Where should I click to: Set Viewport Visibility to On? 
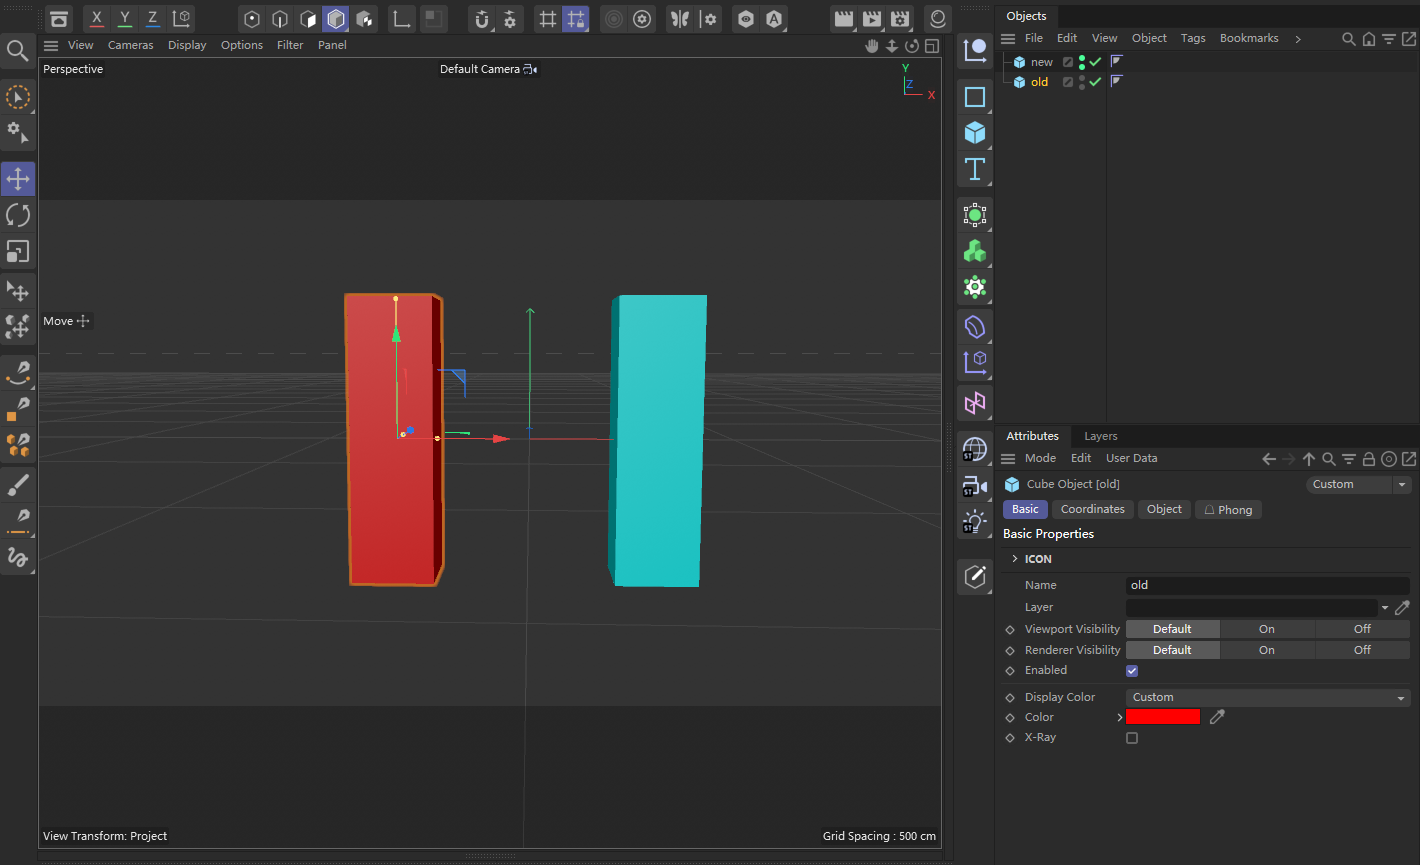[x=1267, y=629]
